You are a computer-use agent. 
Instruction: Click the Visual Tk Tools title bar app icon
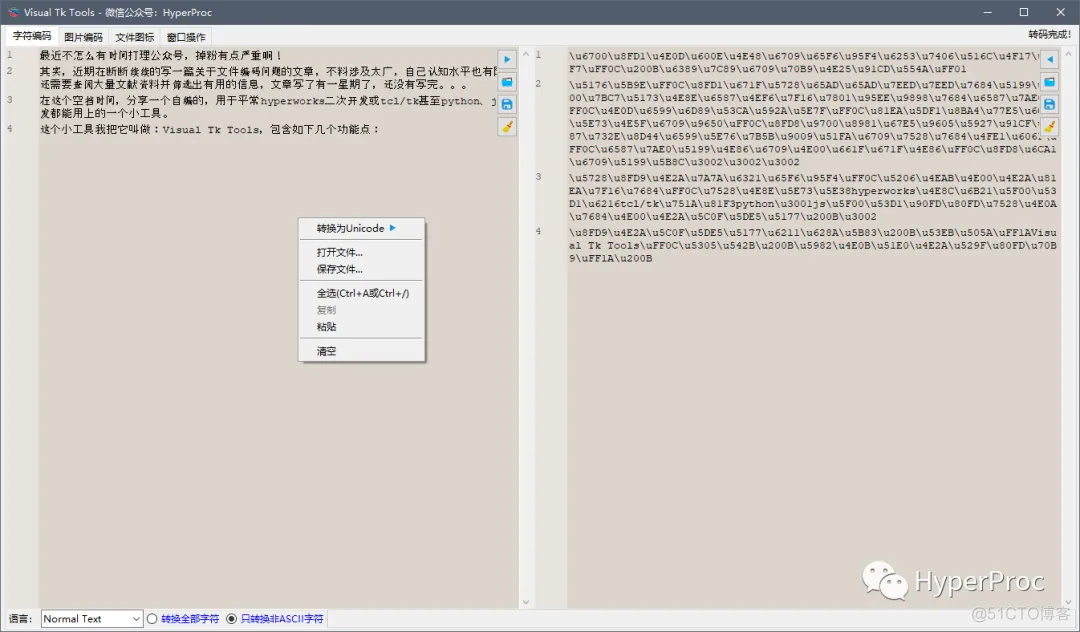click(13, 12)
